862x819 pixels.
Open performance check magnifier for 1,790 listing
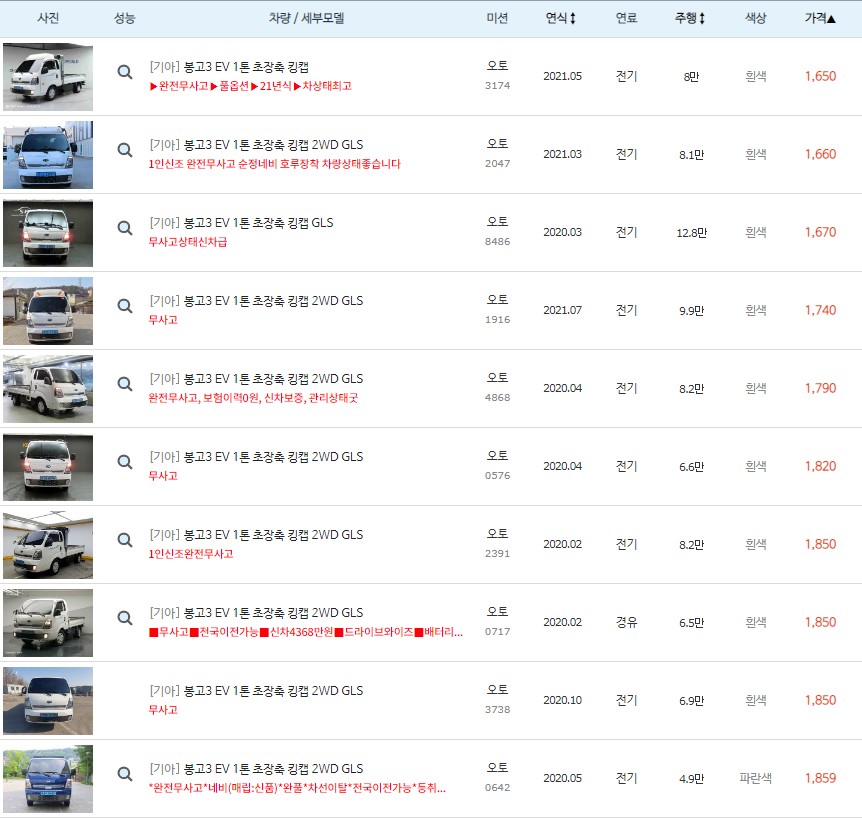click(125, 384)
